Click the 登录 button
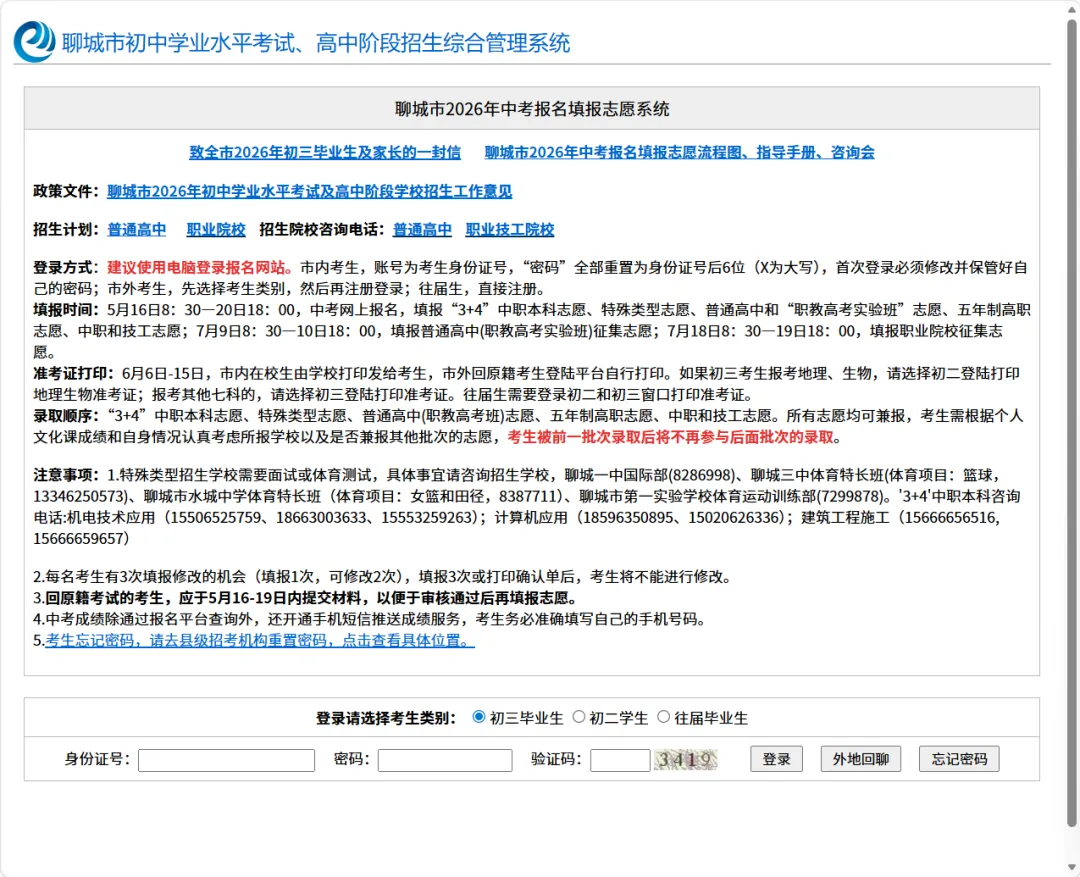Screen dimensions: 1080x877 (776, 759)
